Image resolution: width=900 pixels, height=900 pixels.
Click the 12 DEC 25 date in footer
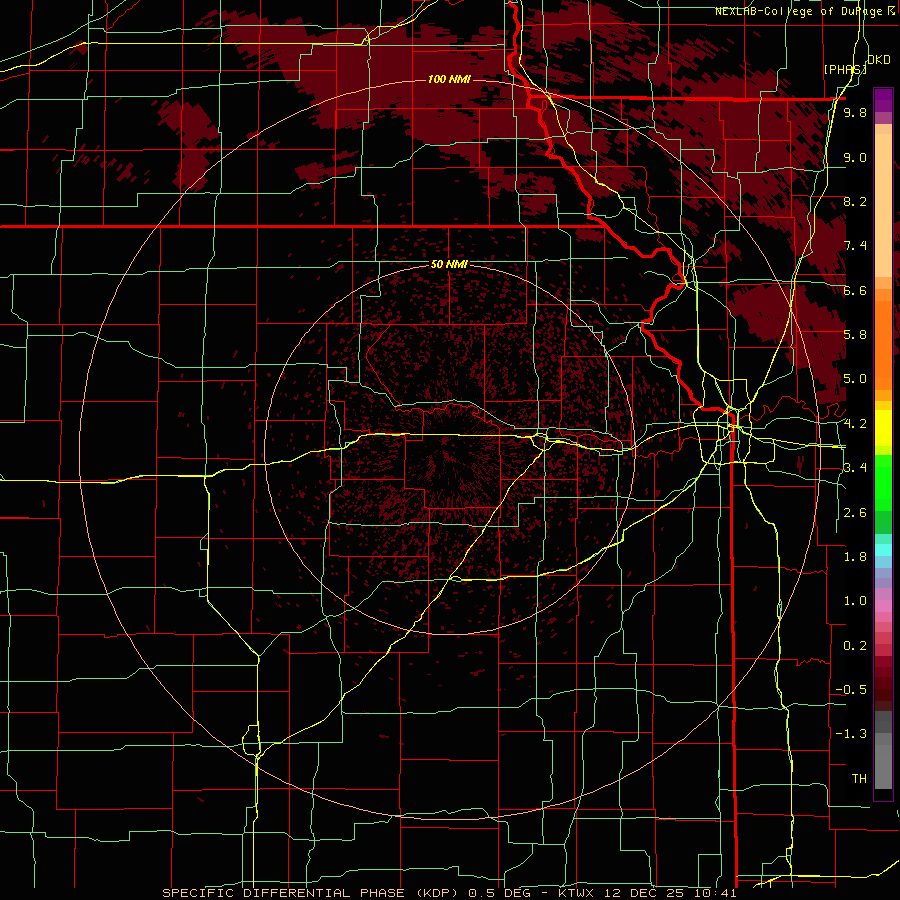tap(643, 893)
